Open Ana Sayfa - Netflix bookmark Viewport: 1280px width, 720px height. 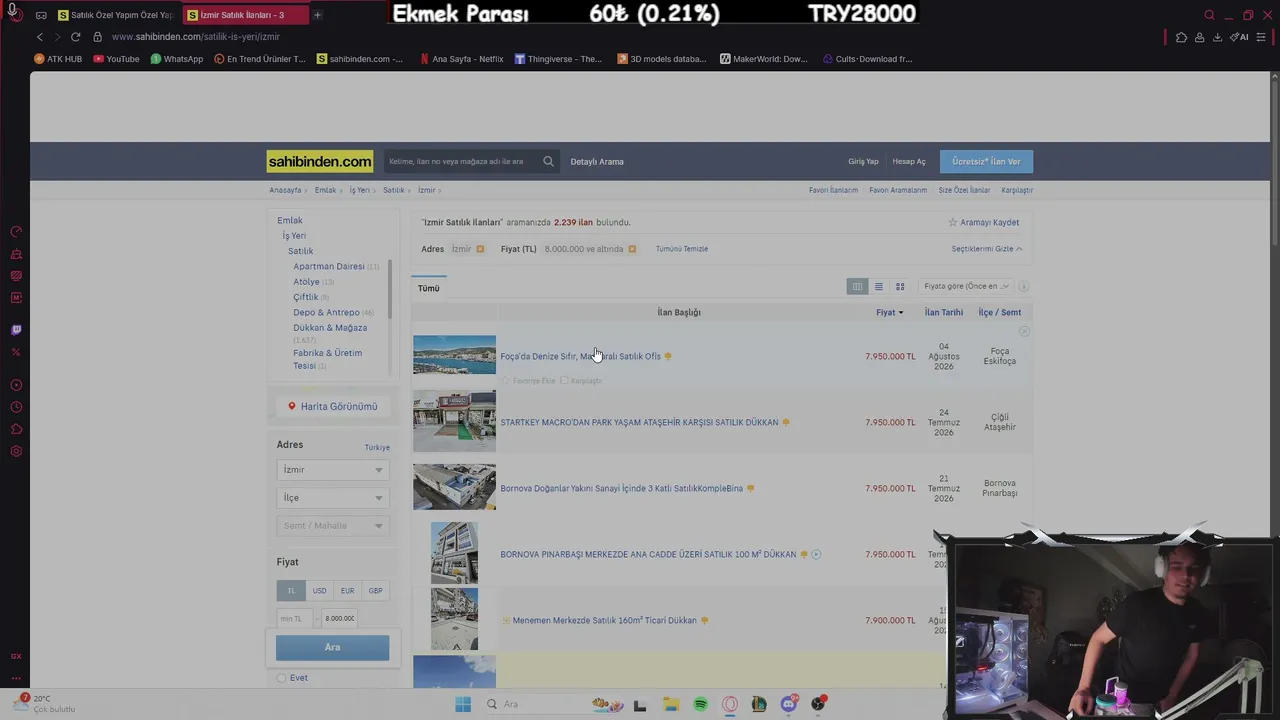point(461,59)
